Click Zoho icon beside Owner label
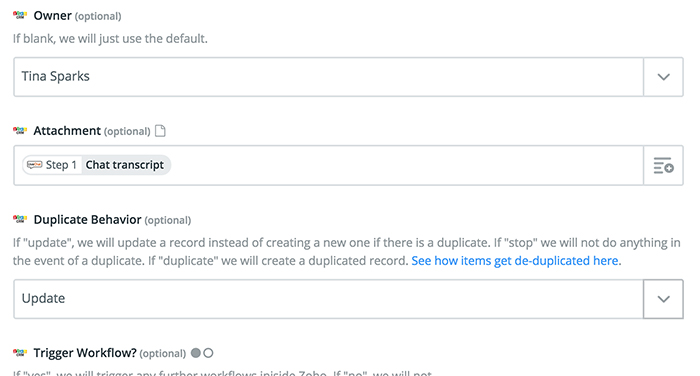This screenshot has width=700, height=376. tap(20, 16)
